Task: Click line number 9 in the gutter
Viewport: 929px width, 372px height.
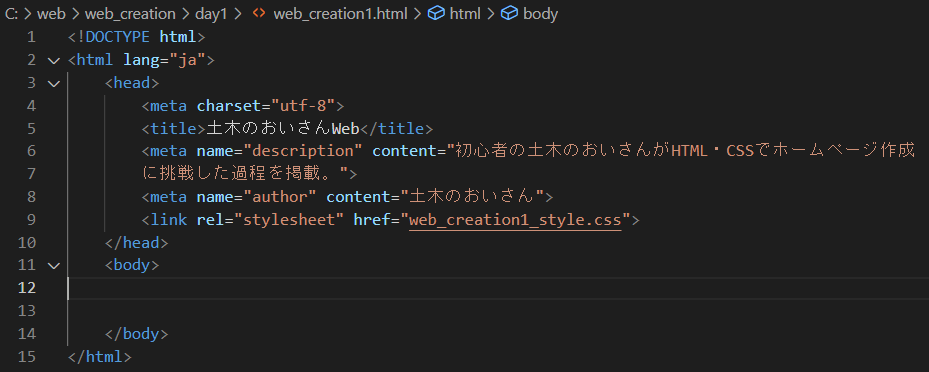Action: pyautogui.click(x=31, y=220)
